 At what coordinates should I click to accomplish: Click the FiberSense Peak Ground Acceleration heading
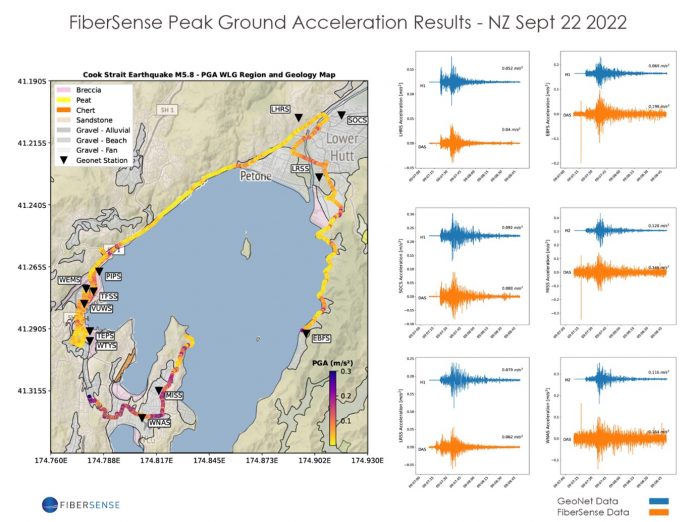tap(348, 22)
